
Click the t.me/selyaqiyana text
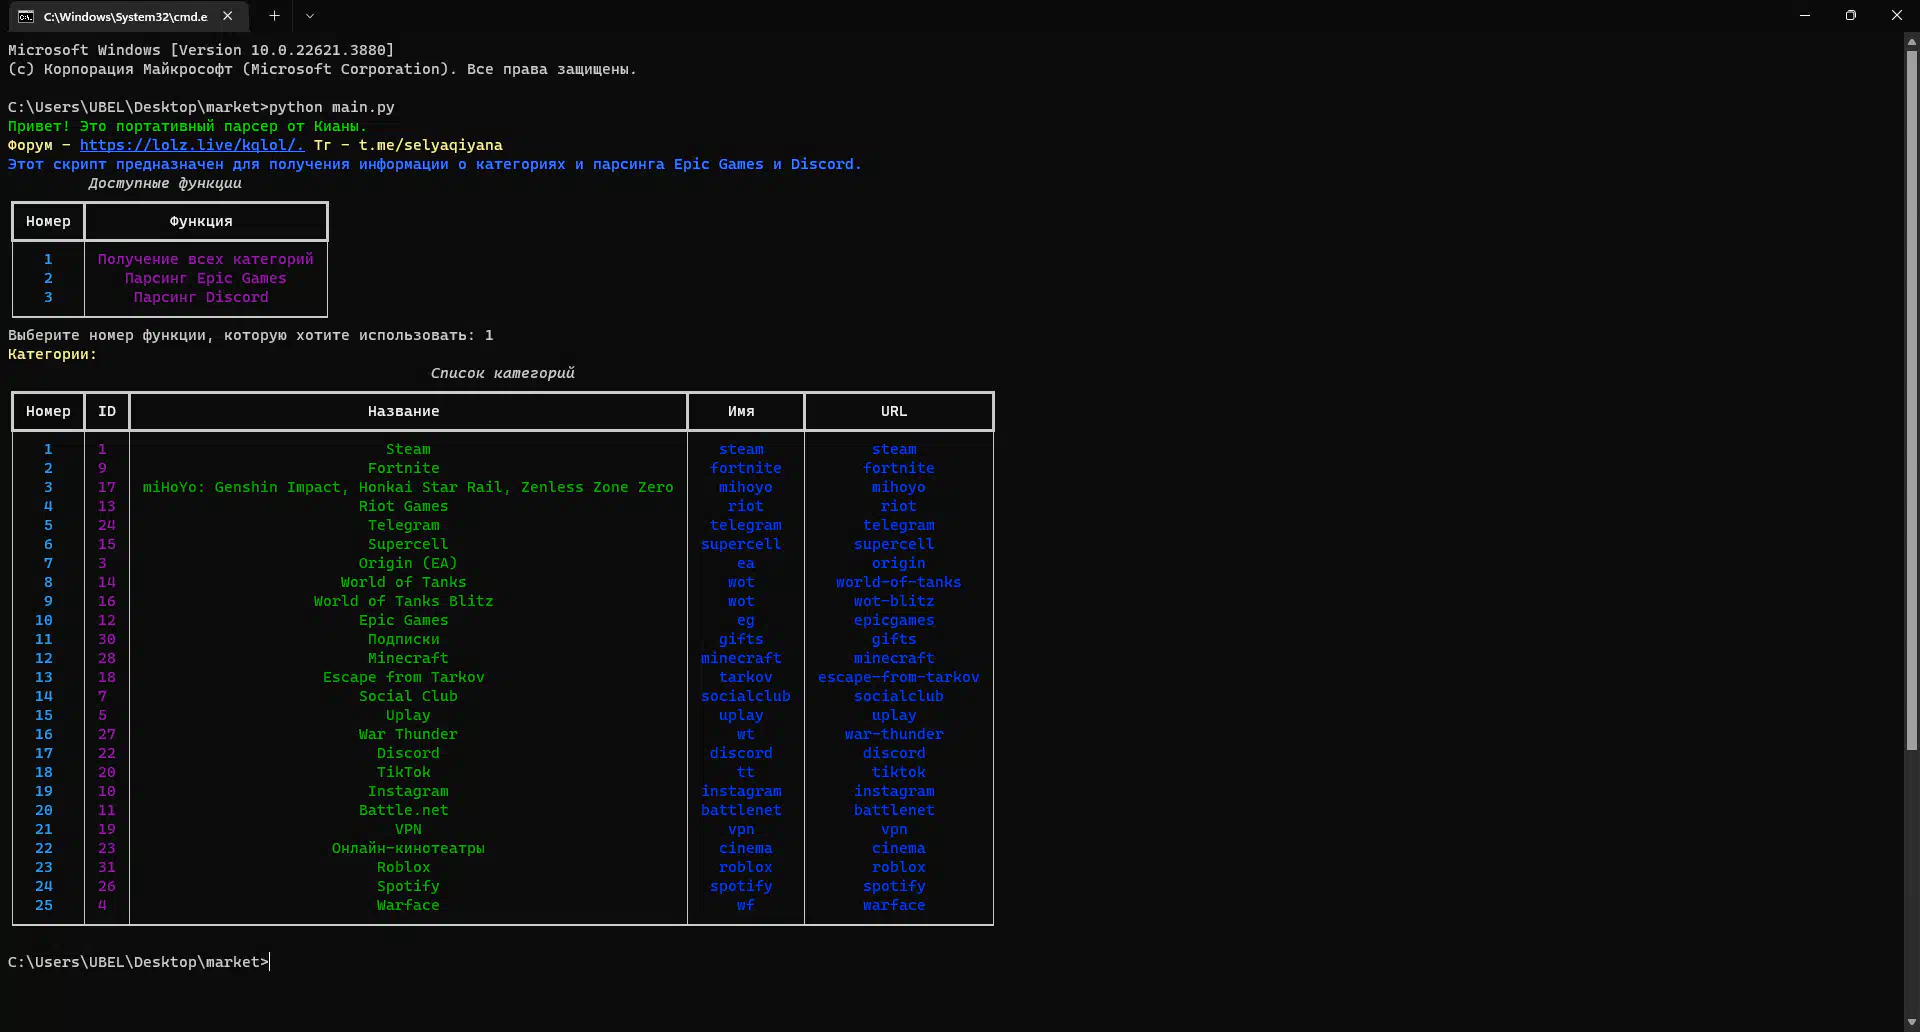431,145
